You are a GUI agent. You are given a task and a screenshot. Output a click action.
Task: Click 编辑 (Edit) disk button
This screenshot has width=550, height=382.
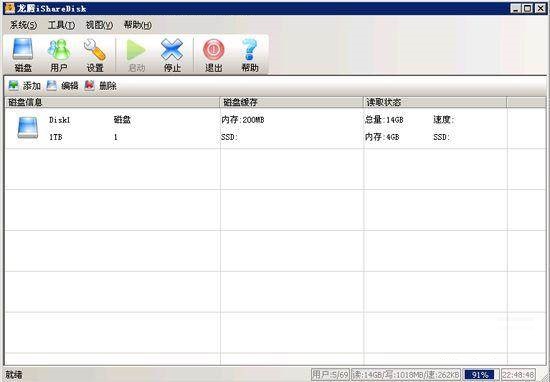[62, 86]
